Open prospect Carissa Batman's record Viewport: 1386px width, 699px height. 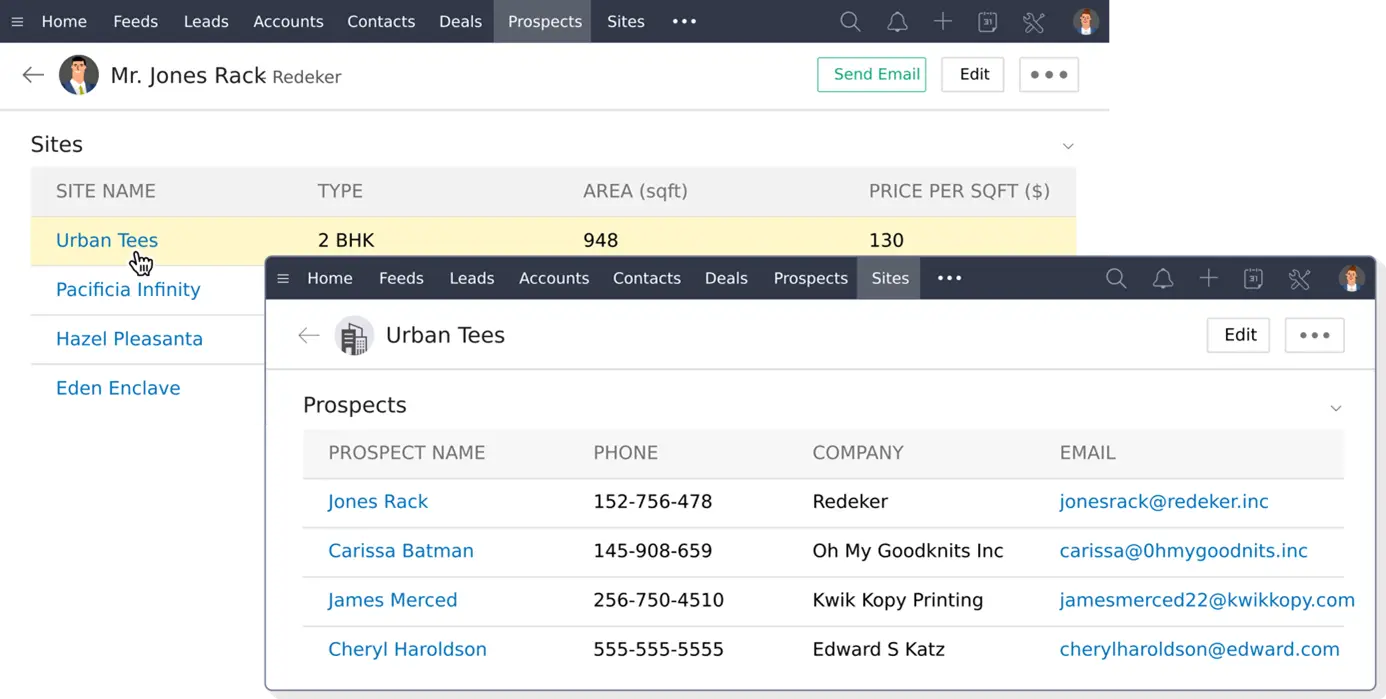click(x=400, y=550)
